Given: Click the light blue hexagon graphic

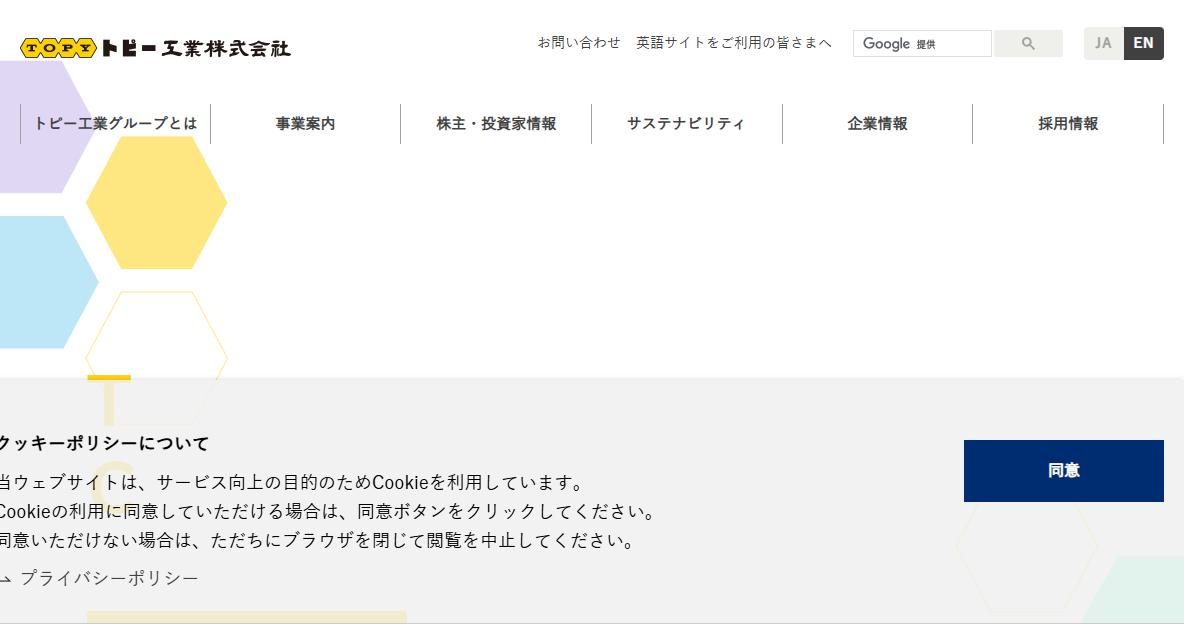Looking at the screenshot, I should point(48,282).
